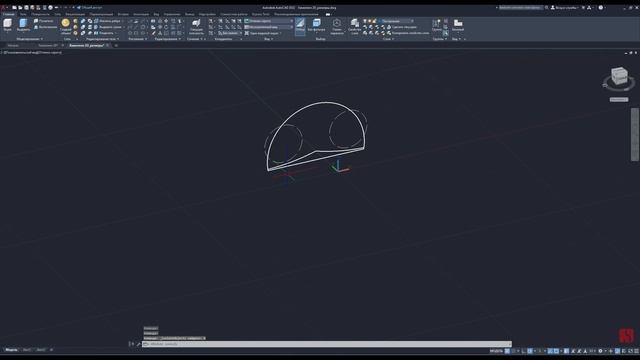Click the Политело tool
This screenshot has height=360, width=640.
click(44, 21)
